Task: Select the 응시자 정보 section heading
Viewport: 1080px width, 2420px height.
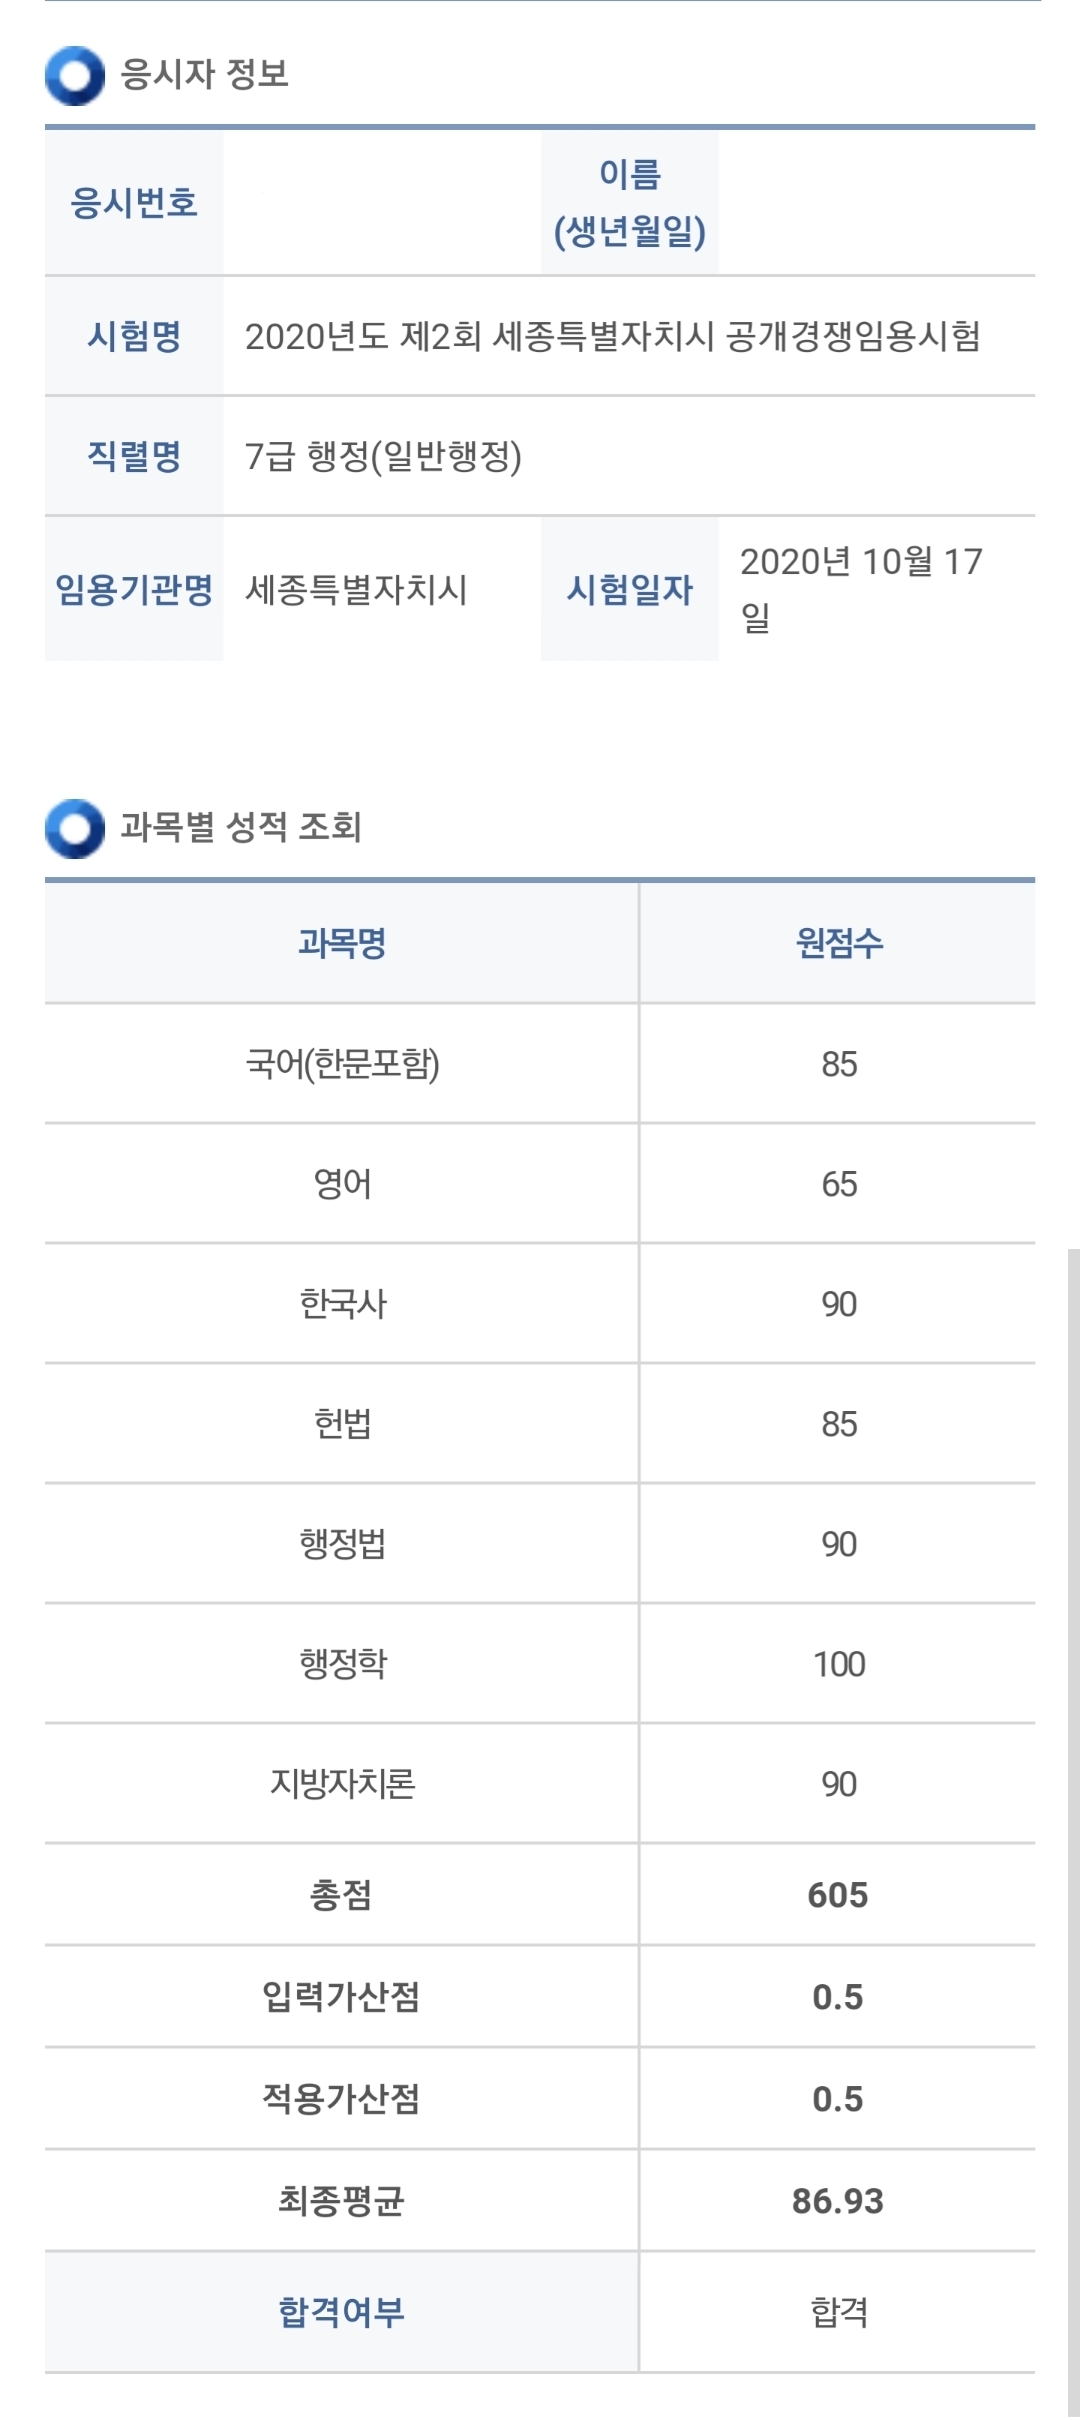Action: [205, 75]
